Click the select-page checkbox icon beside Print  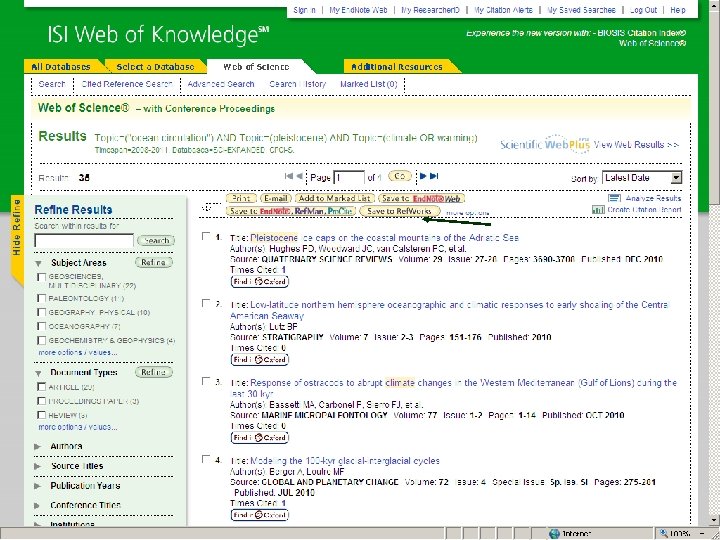(x=207, y=208)
